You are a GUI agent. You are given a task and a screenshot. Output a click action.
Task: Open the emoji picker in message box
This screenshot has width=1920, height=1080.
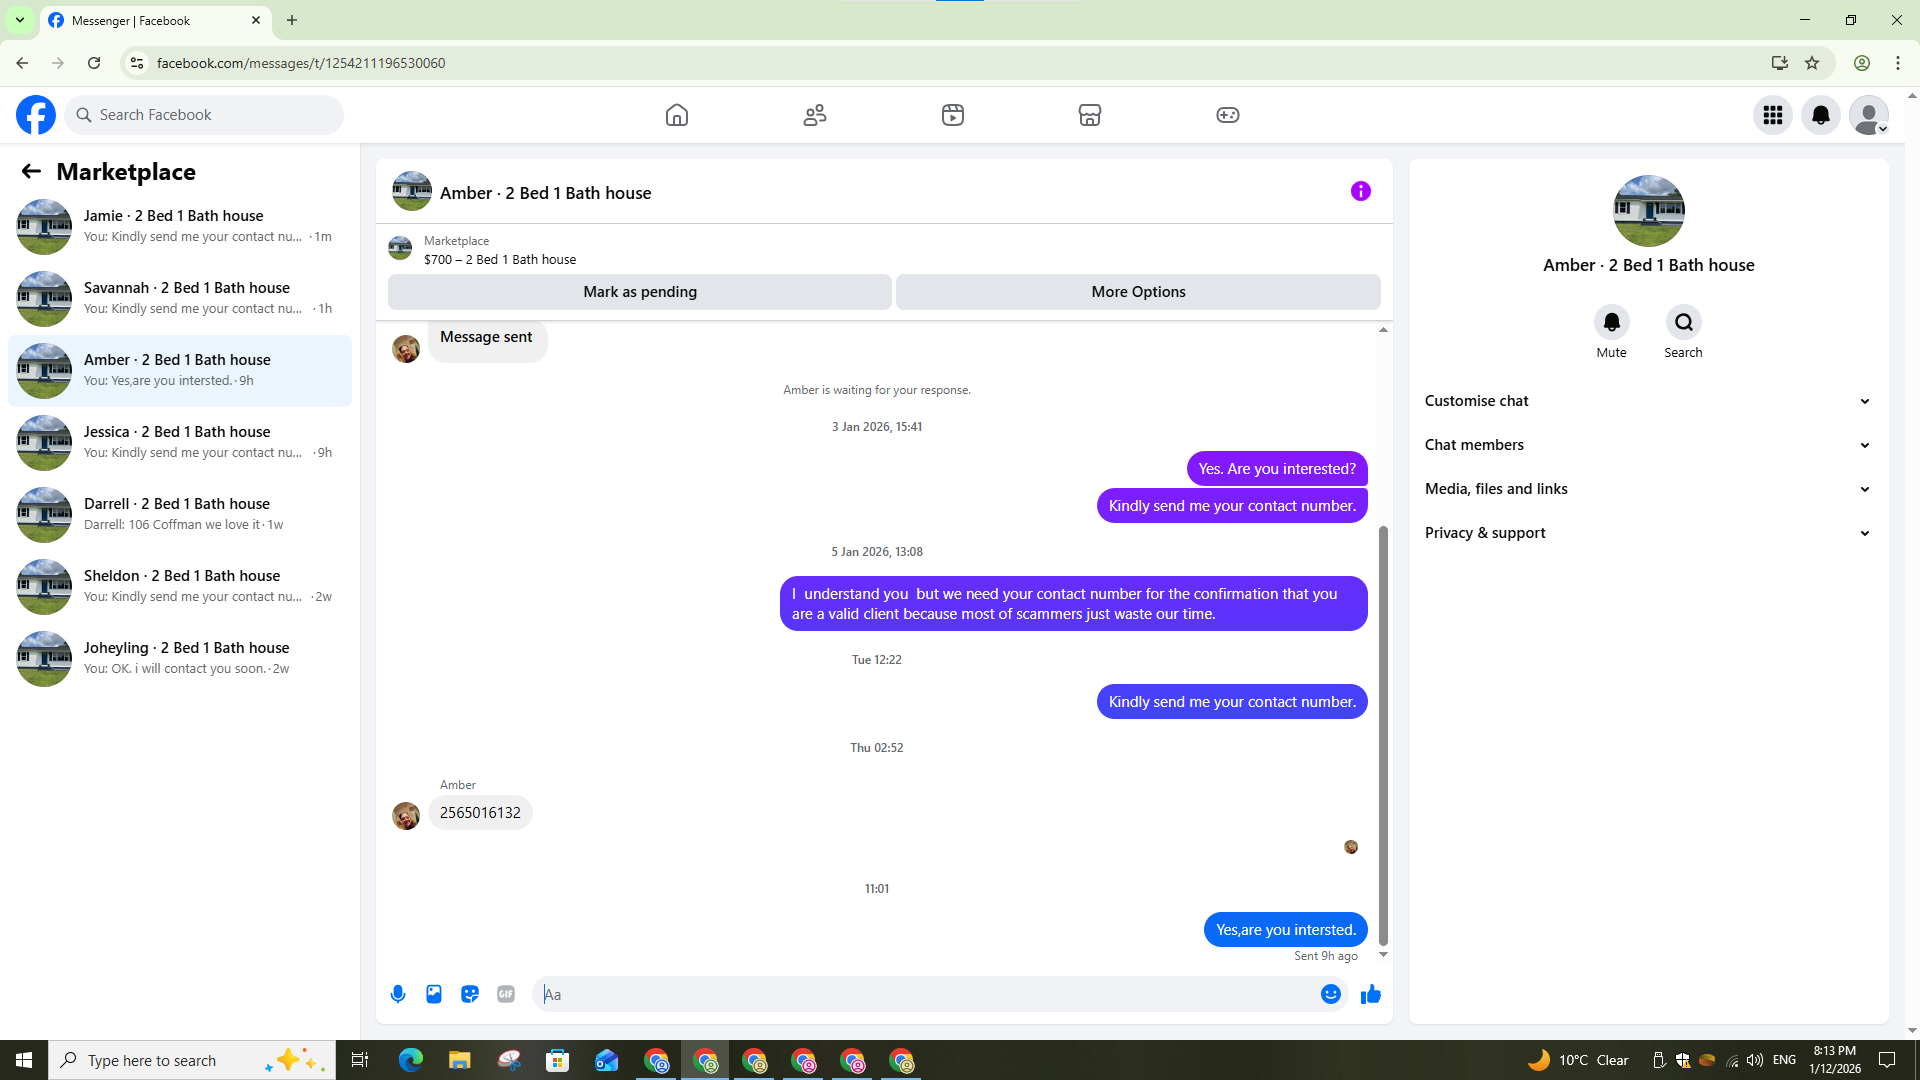(x=1330, y=994)
